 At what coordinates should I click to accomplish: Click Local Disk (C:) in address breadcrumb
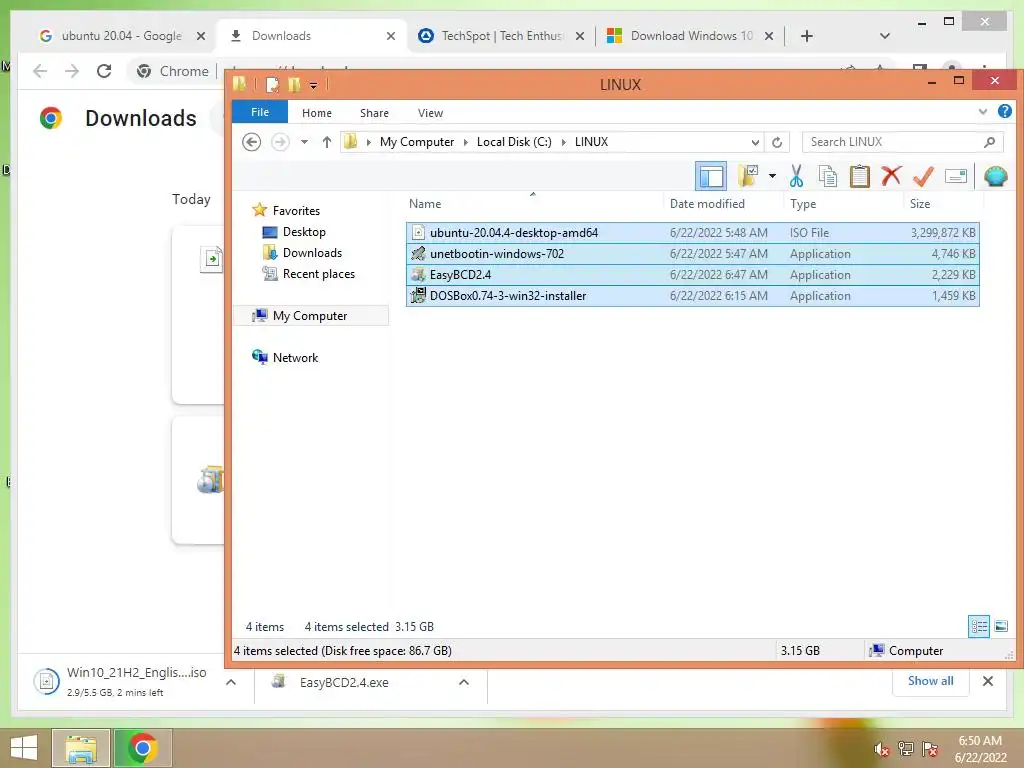514,142
